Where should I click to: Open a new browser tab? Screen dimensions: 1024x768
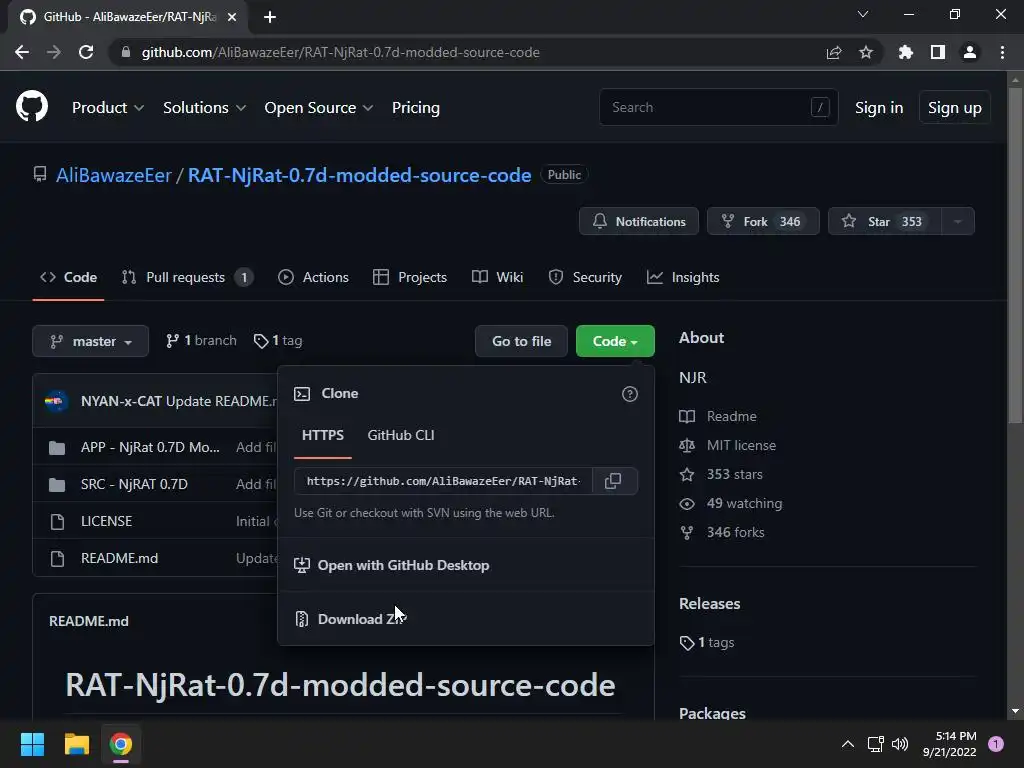[x=270, y=17]
